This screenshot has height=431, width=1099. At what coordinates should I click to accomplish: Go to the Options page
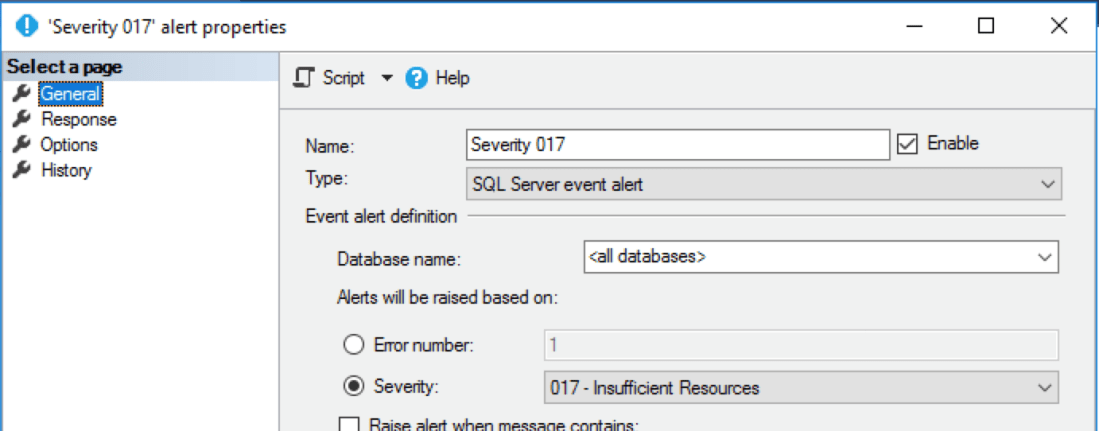pyautogui.click(x=69, y=145)
